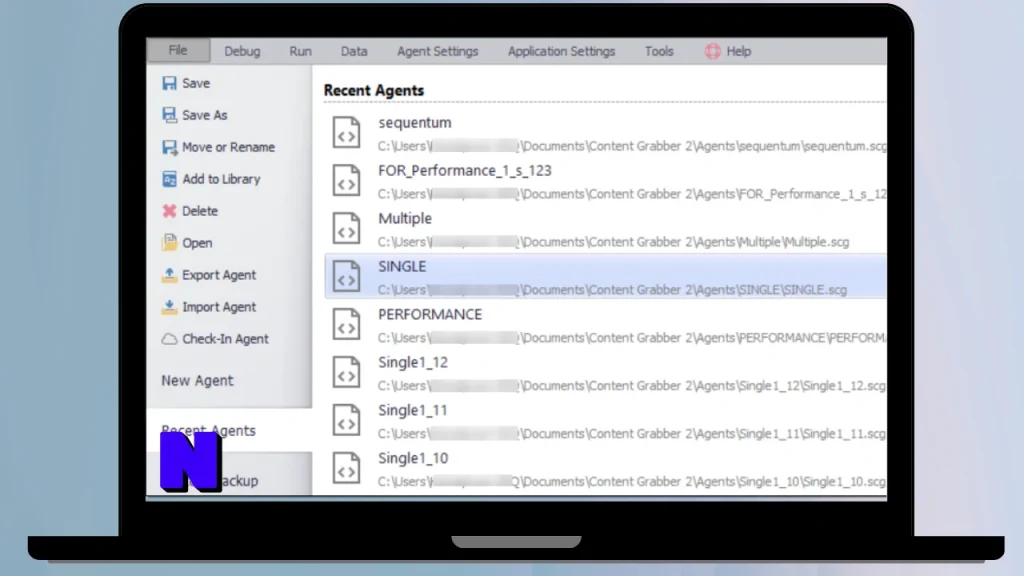The height and width of the screenshot is (576, 1024).
Task: Open the Single1_12 recent agent
Action: coord(605,372)
